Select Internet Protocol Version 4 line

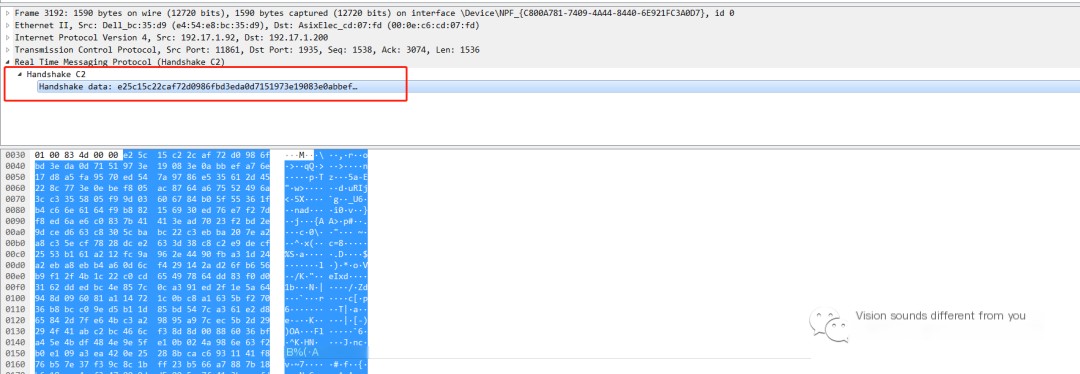tap(172, 38)
